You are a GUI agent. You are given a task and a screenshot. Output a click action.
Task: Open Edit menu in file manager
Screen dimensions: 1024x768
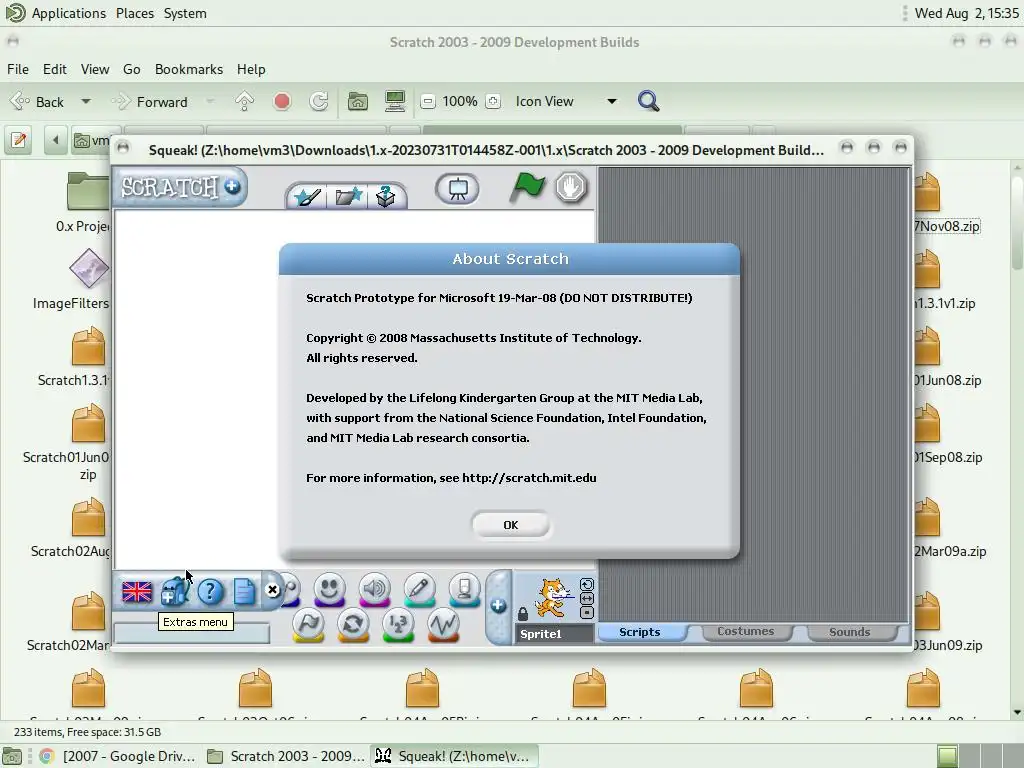coord(55,69)
